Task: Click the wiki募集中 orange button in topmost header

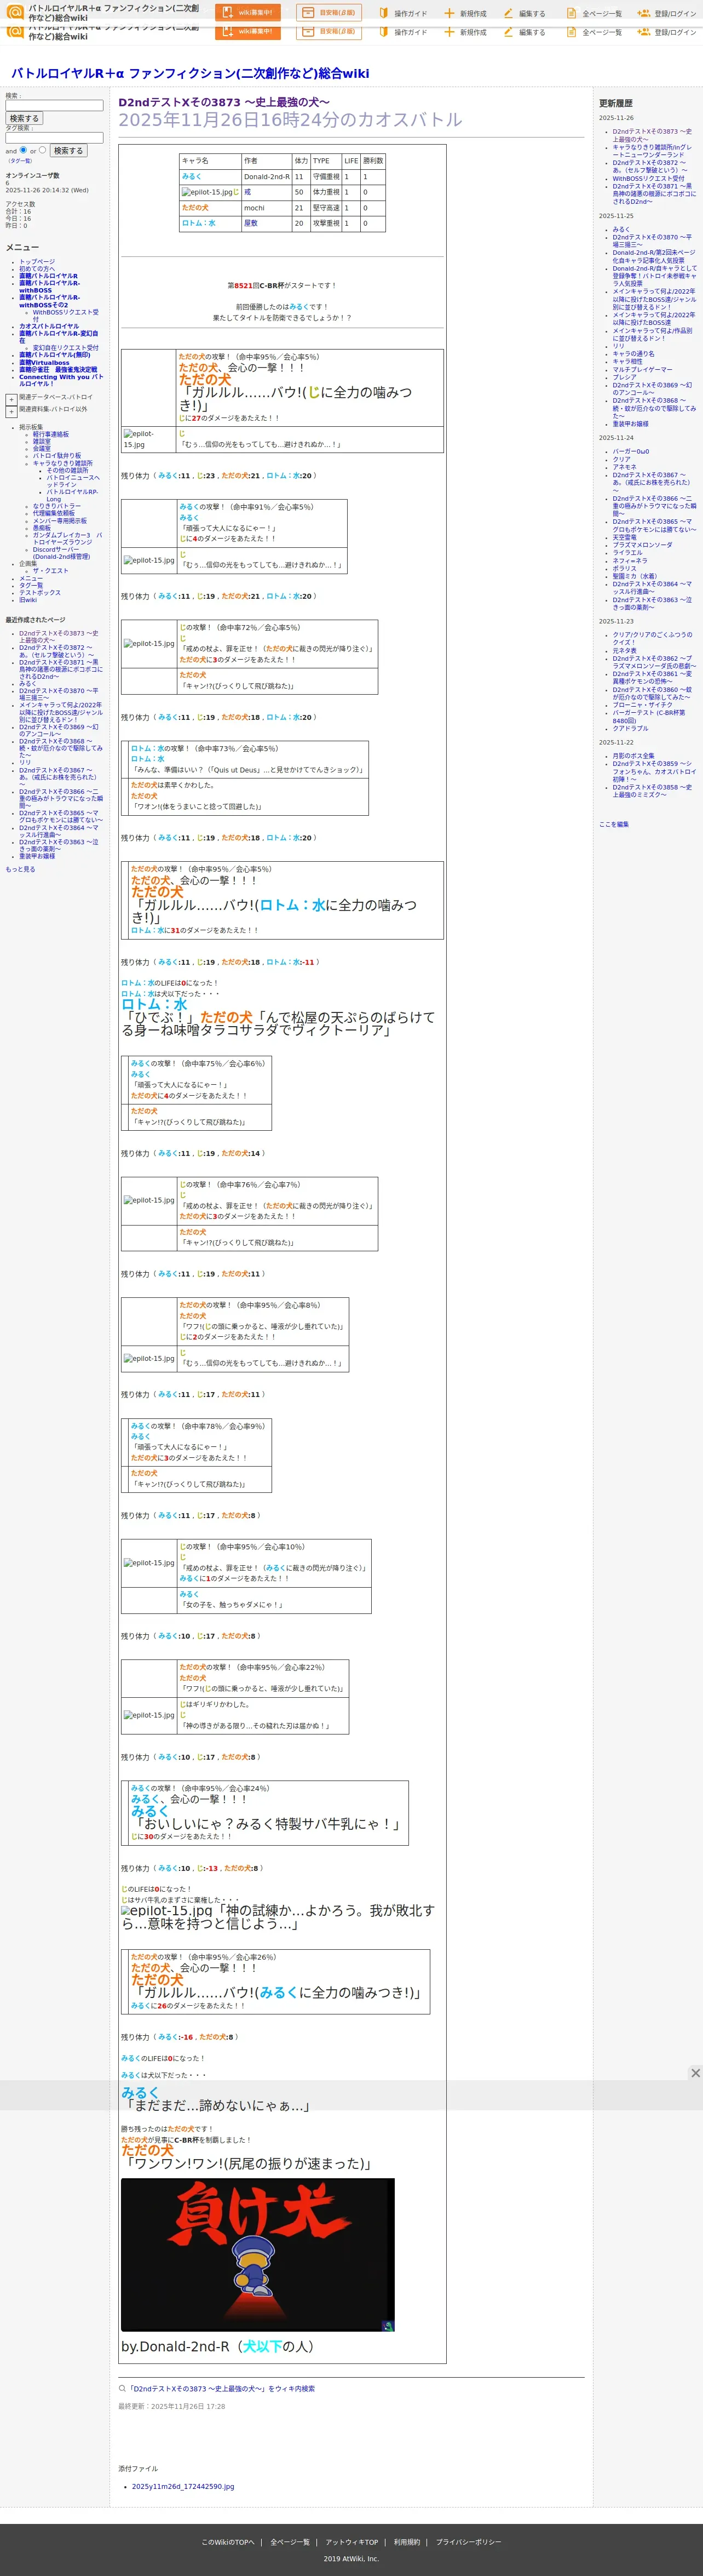Action: (x=247, y=13)
